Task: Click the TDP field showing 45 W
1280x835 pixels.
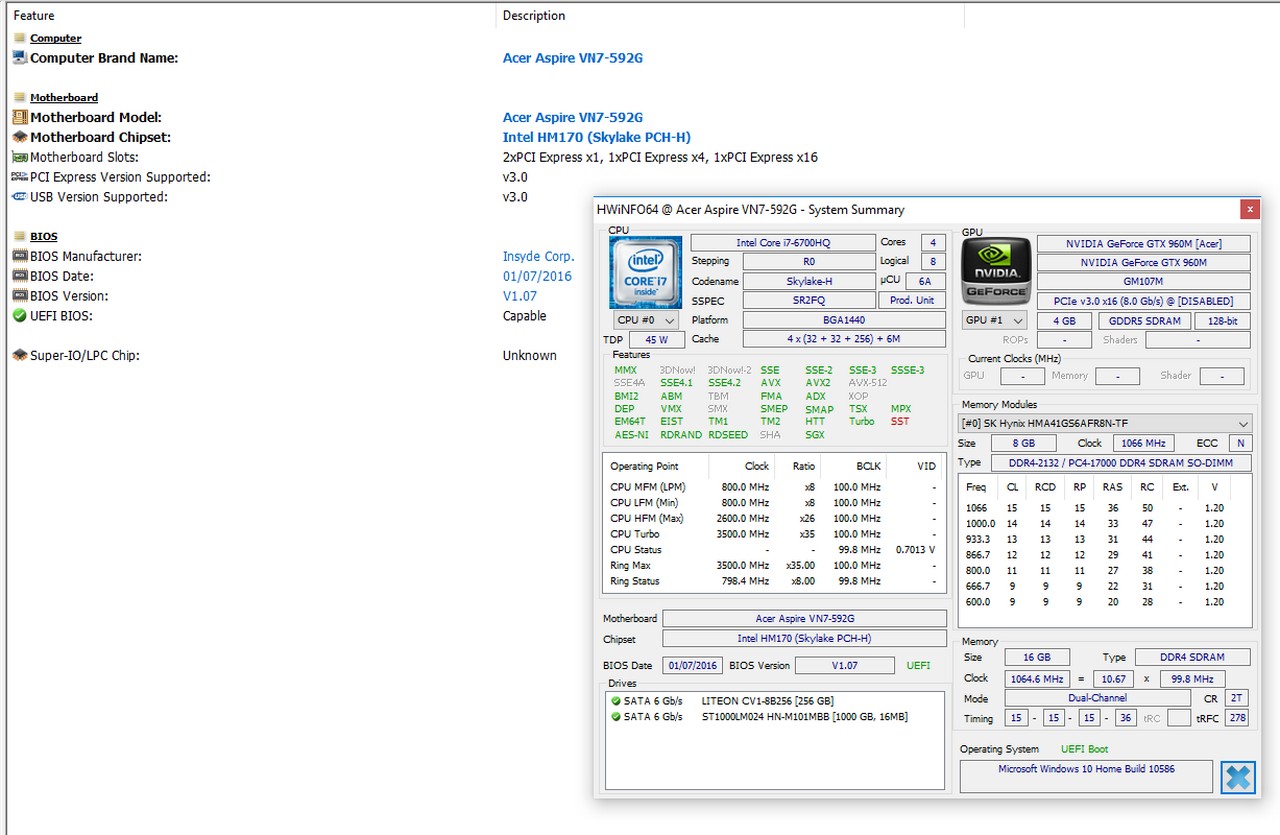Action: [657, 340]
